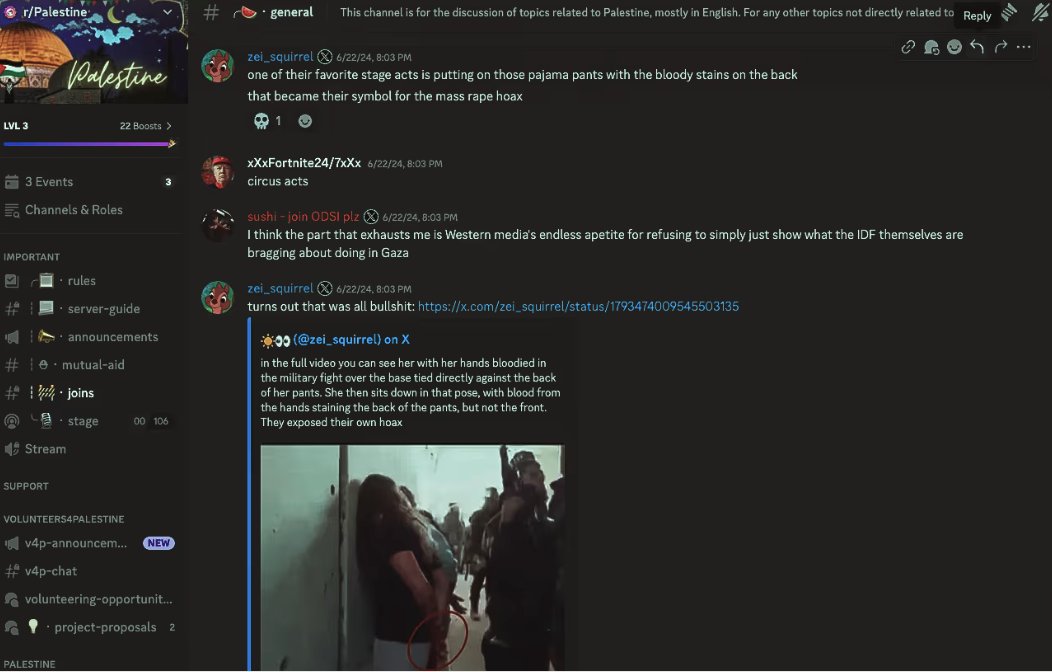Screen dimensions: 1052x672
Task: Toggle the skull reaction on message
Action: [x=268, y=121]
